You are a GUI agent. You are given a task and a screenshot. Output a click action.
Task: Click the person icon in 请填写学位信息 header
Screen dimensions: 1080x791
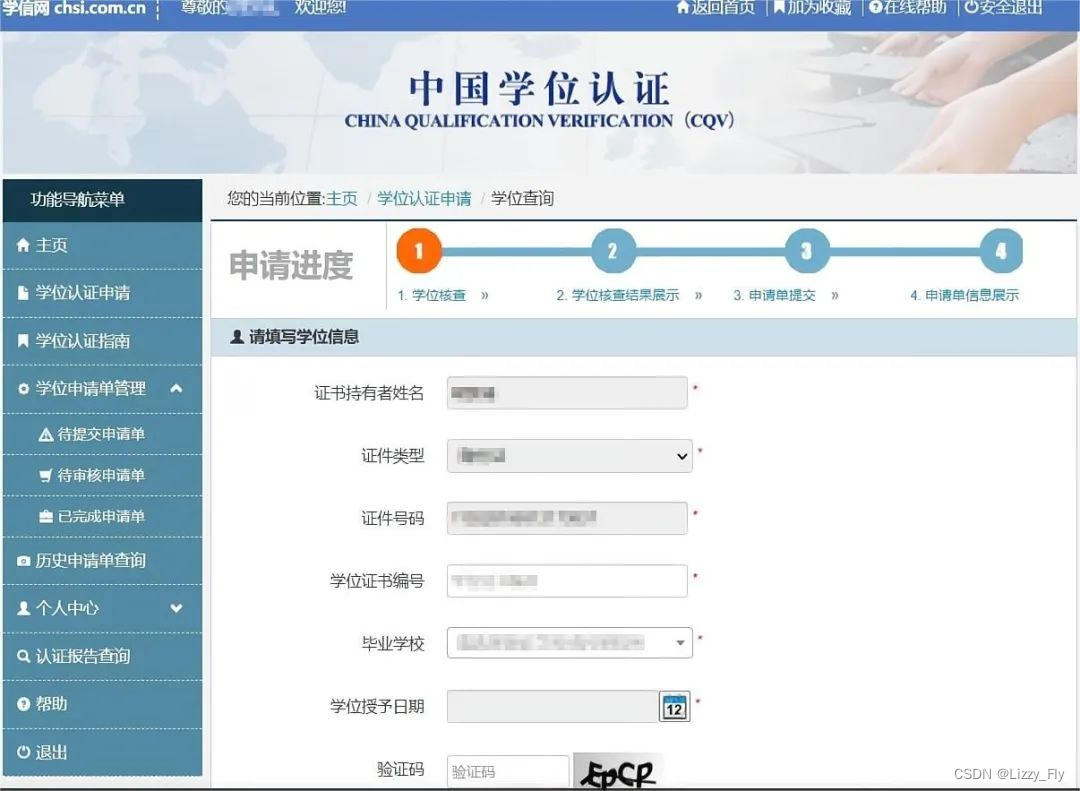coord(237,336)
